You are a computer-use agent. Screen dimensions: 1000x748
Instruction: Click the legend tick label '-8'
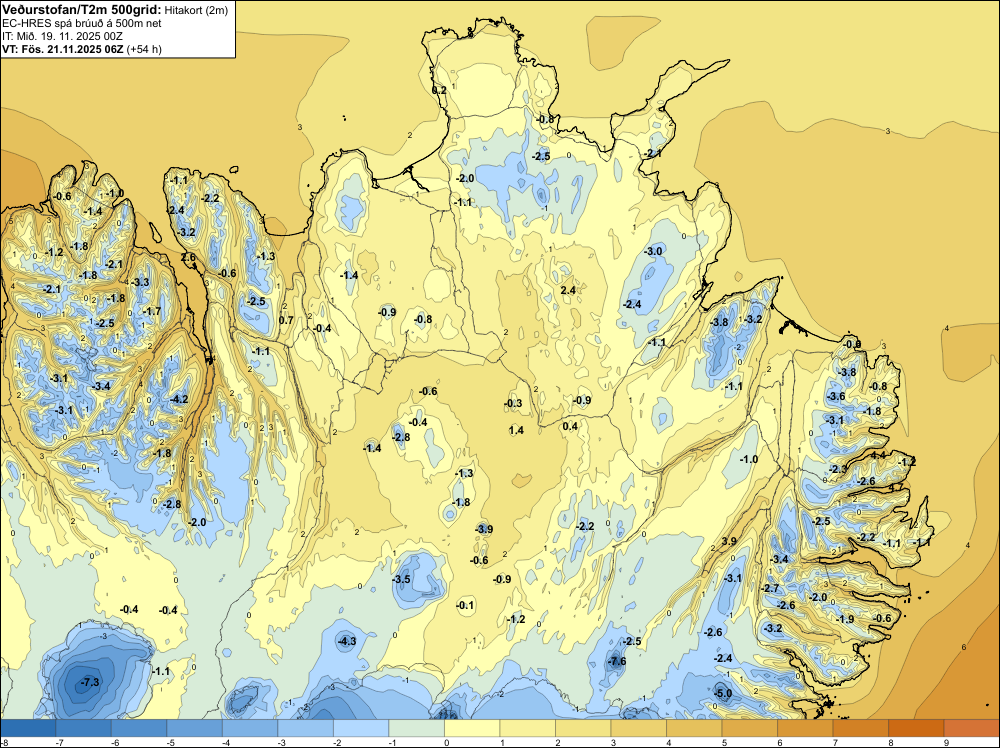[3, 742]
